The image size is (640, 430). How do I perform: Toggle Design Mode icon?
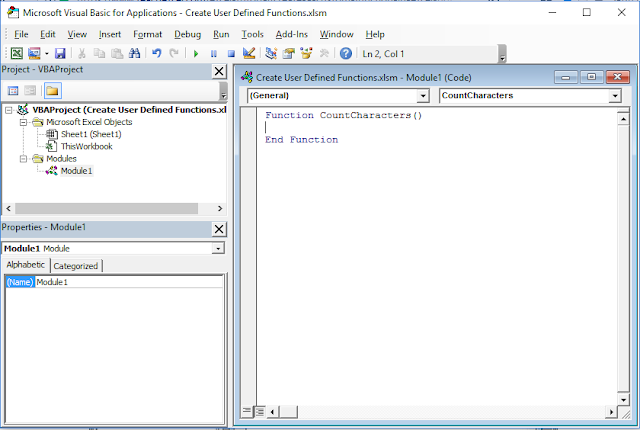(x=249, y=53)
